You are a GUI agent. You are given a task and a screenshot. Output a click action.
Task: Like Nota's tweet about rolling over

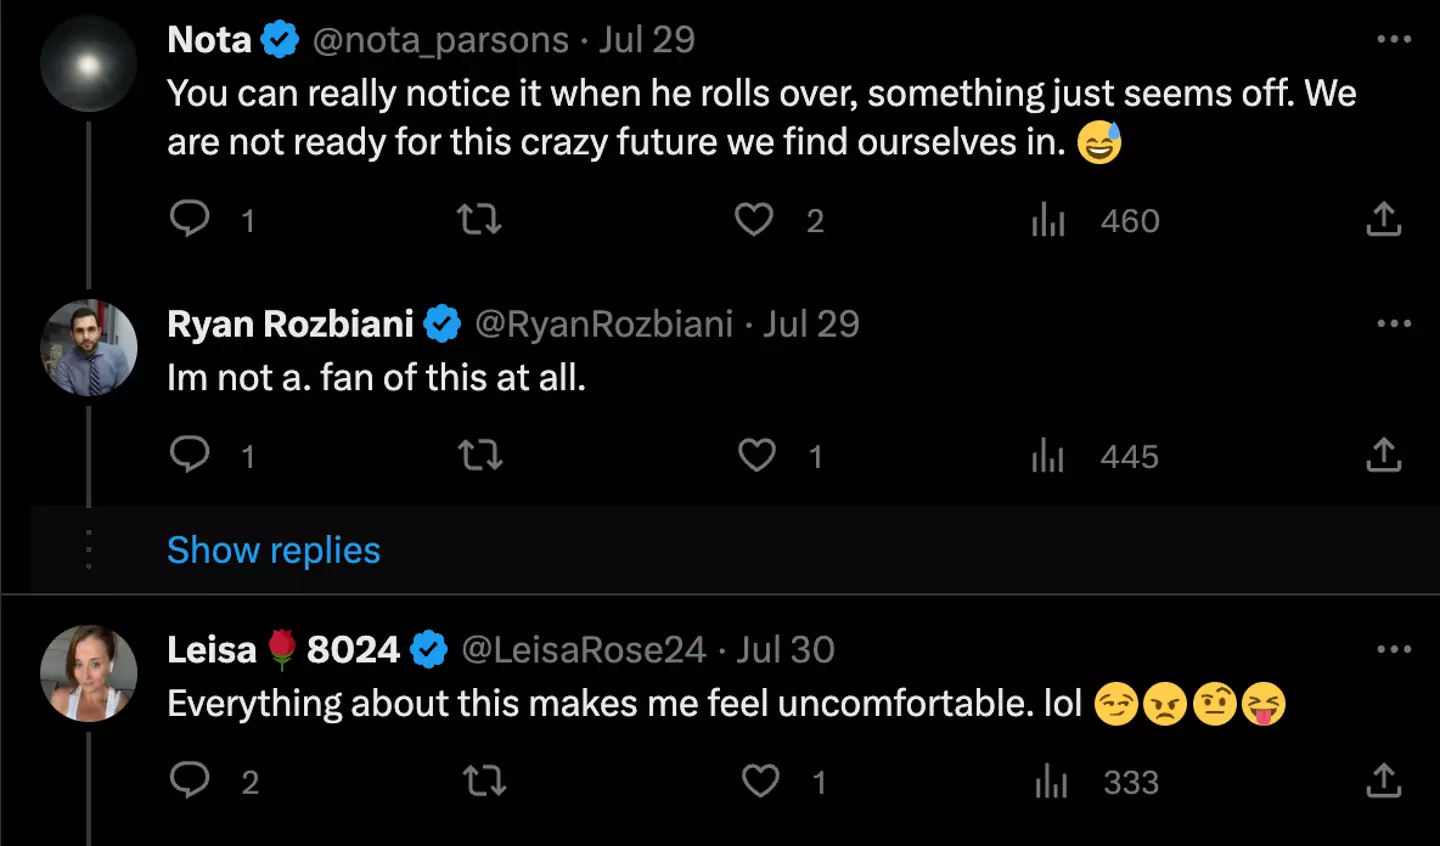click(754, 219)
